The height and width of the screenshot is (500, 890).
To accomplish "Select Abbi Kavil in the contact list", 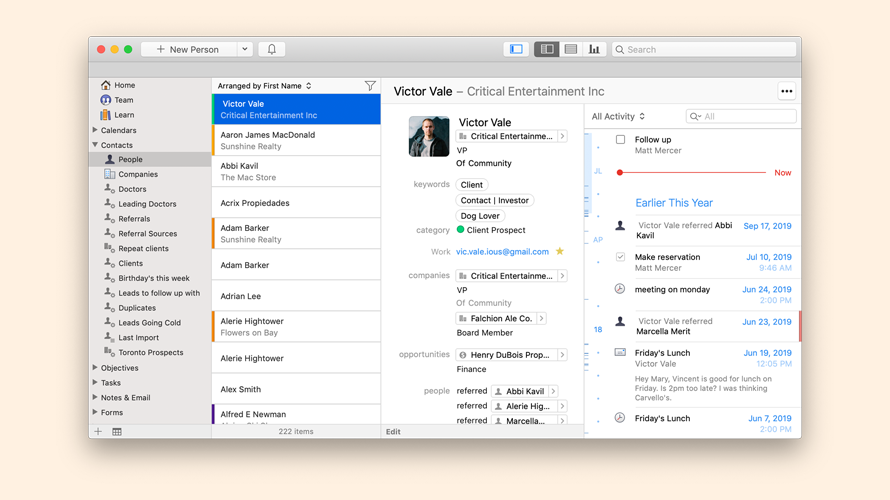I will pyautogui.click(x=296, y=171).
